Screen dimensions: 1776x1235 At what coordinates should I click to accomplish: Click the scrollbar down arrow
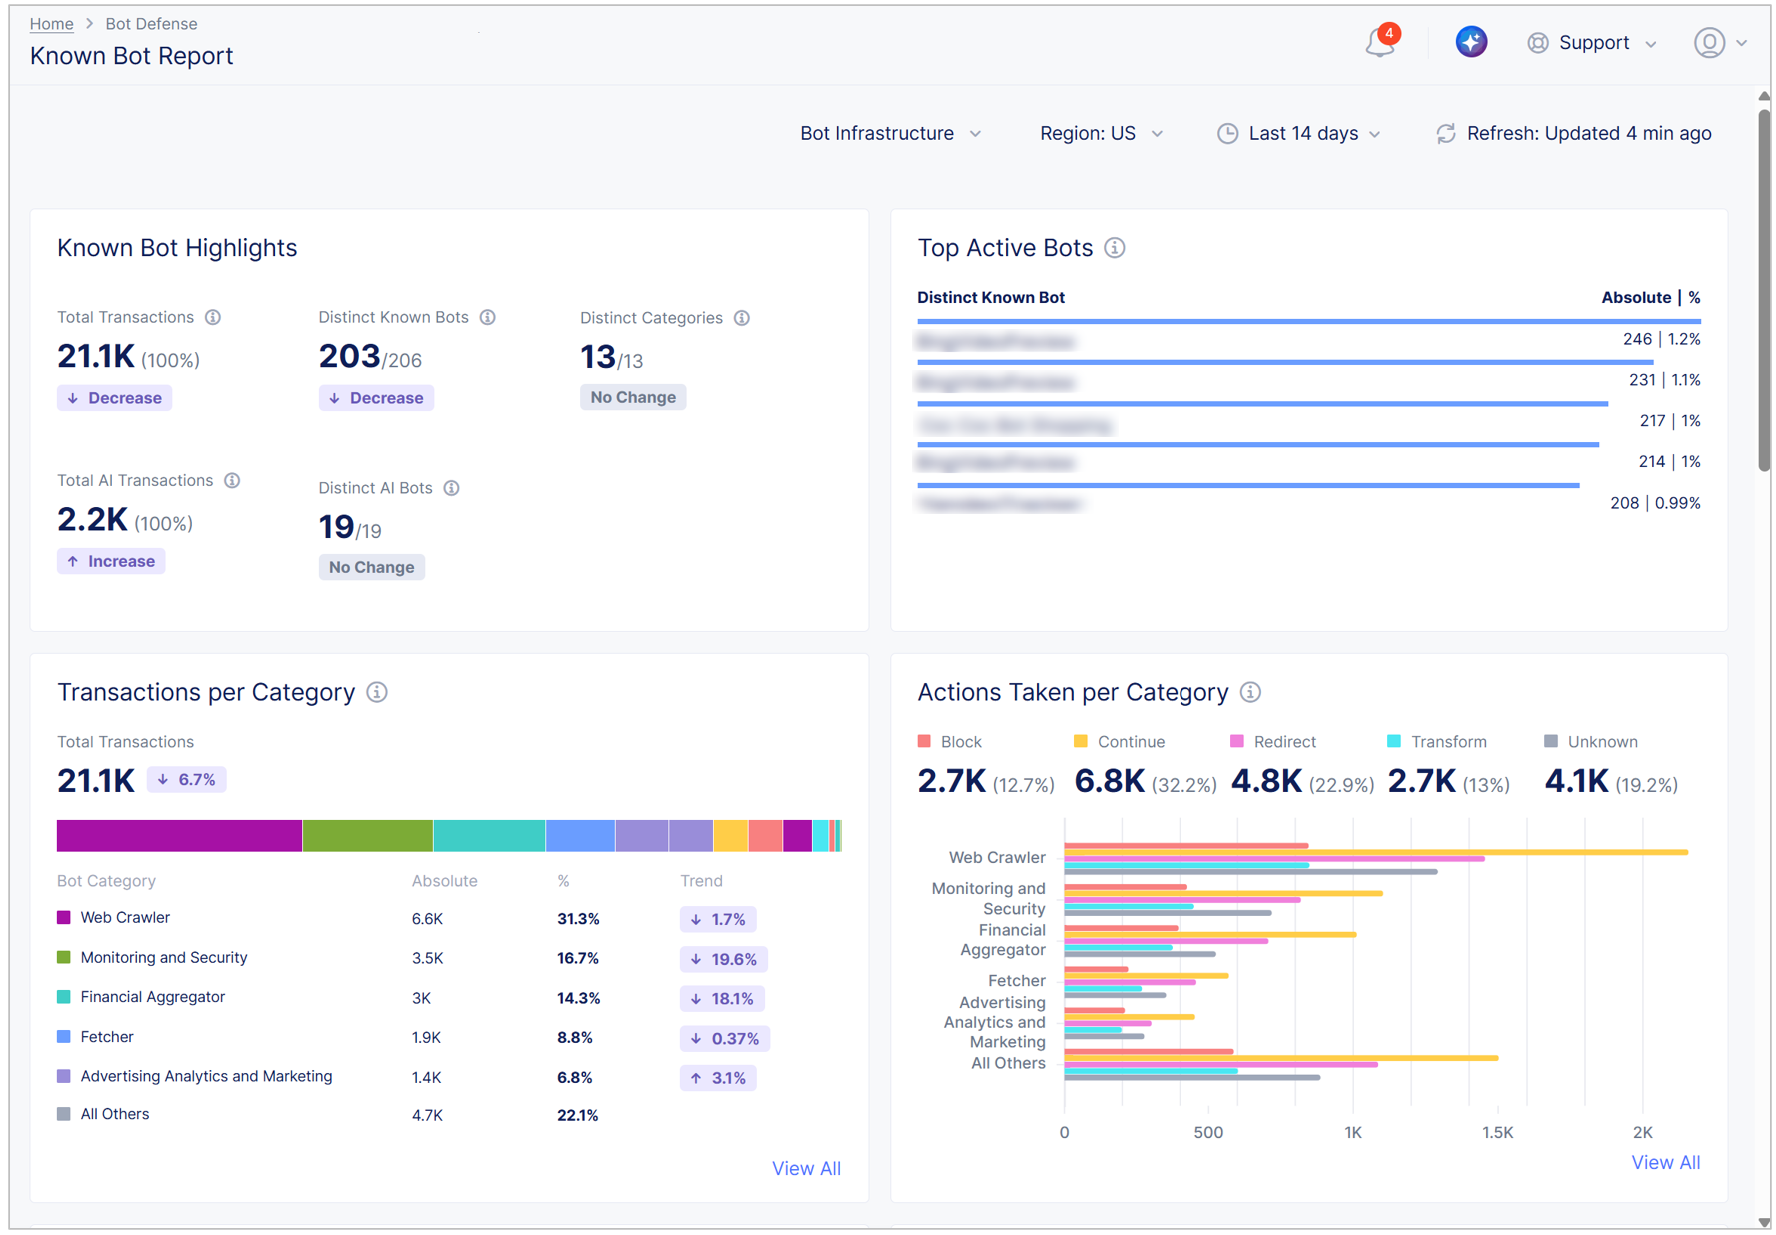[1764, 1222]
